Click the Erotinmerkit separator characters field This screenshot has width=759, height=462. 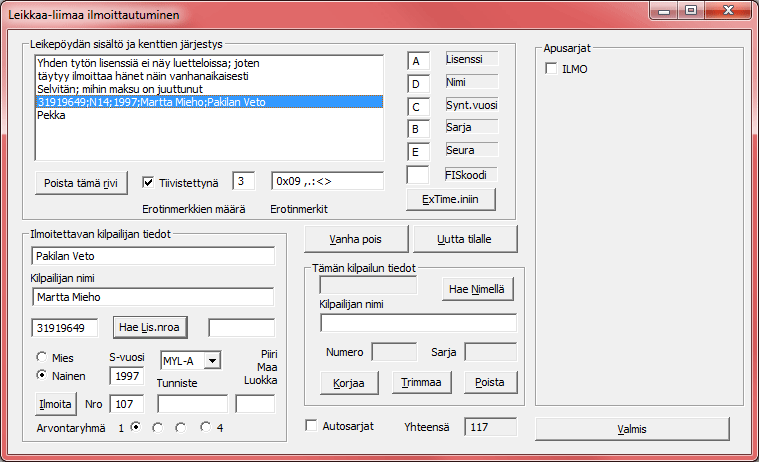coord(326,181)
